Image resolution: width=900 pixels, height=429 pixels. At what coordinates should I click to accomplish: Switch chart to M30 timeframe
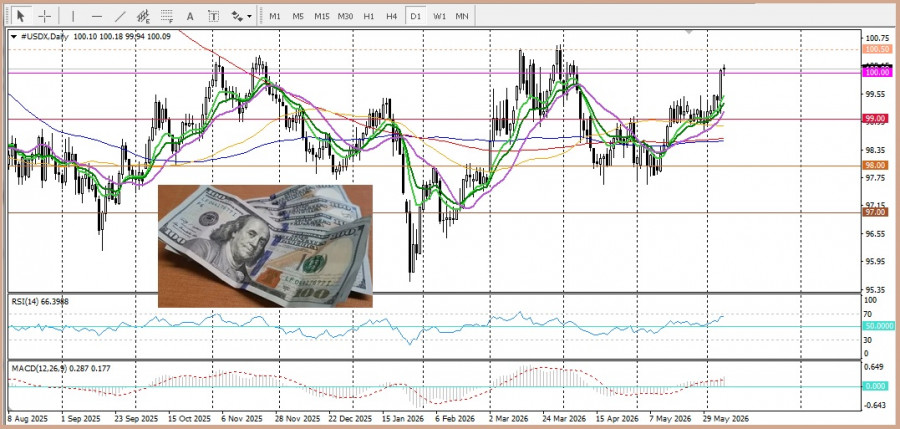point(345,16)
